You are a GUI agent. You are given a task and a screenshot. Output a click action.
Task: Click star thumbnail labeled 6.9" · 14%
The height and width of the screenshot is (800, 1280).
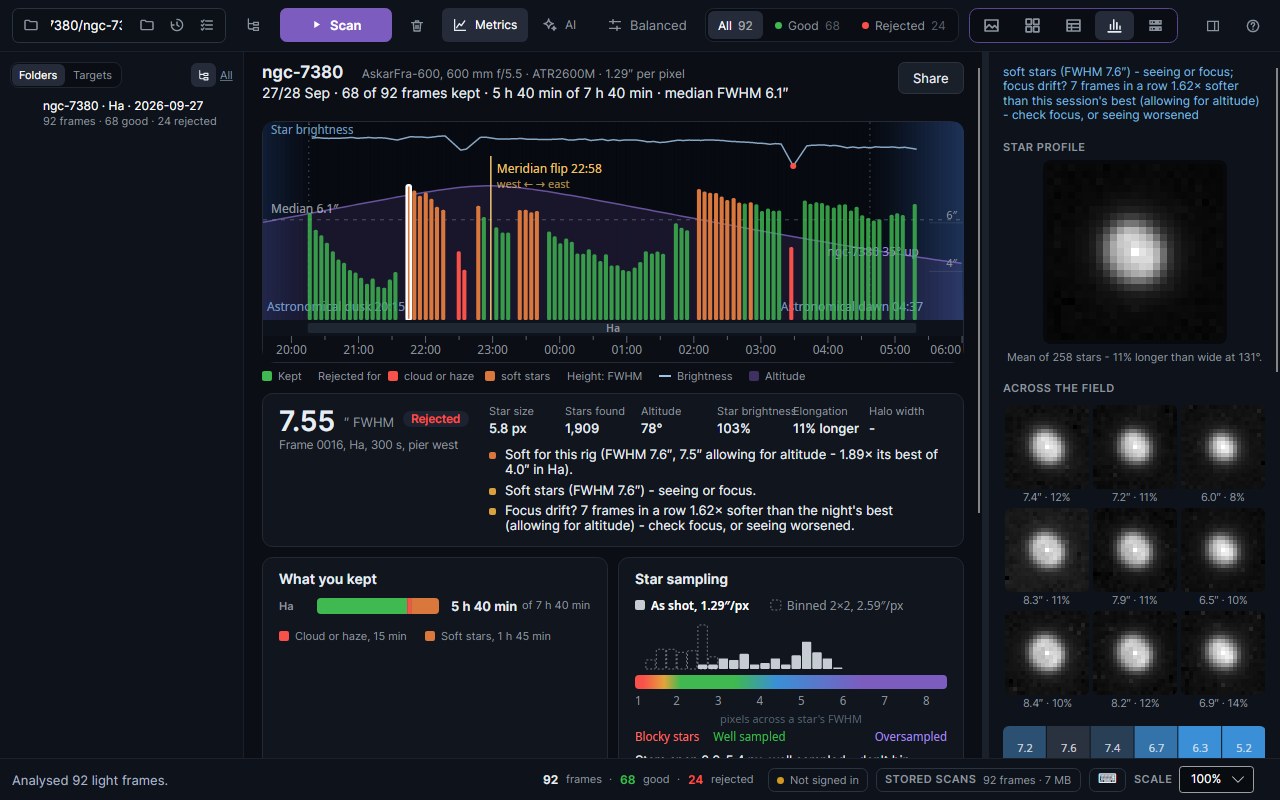point(1222,653)
